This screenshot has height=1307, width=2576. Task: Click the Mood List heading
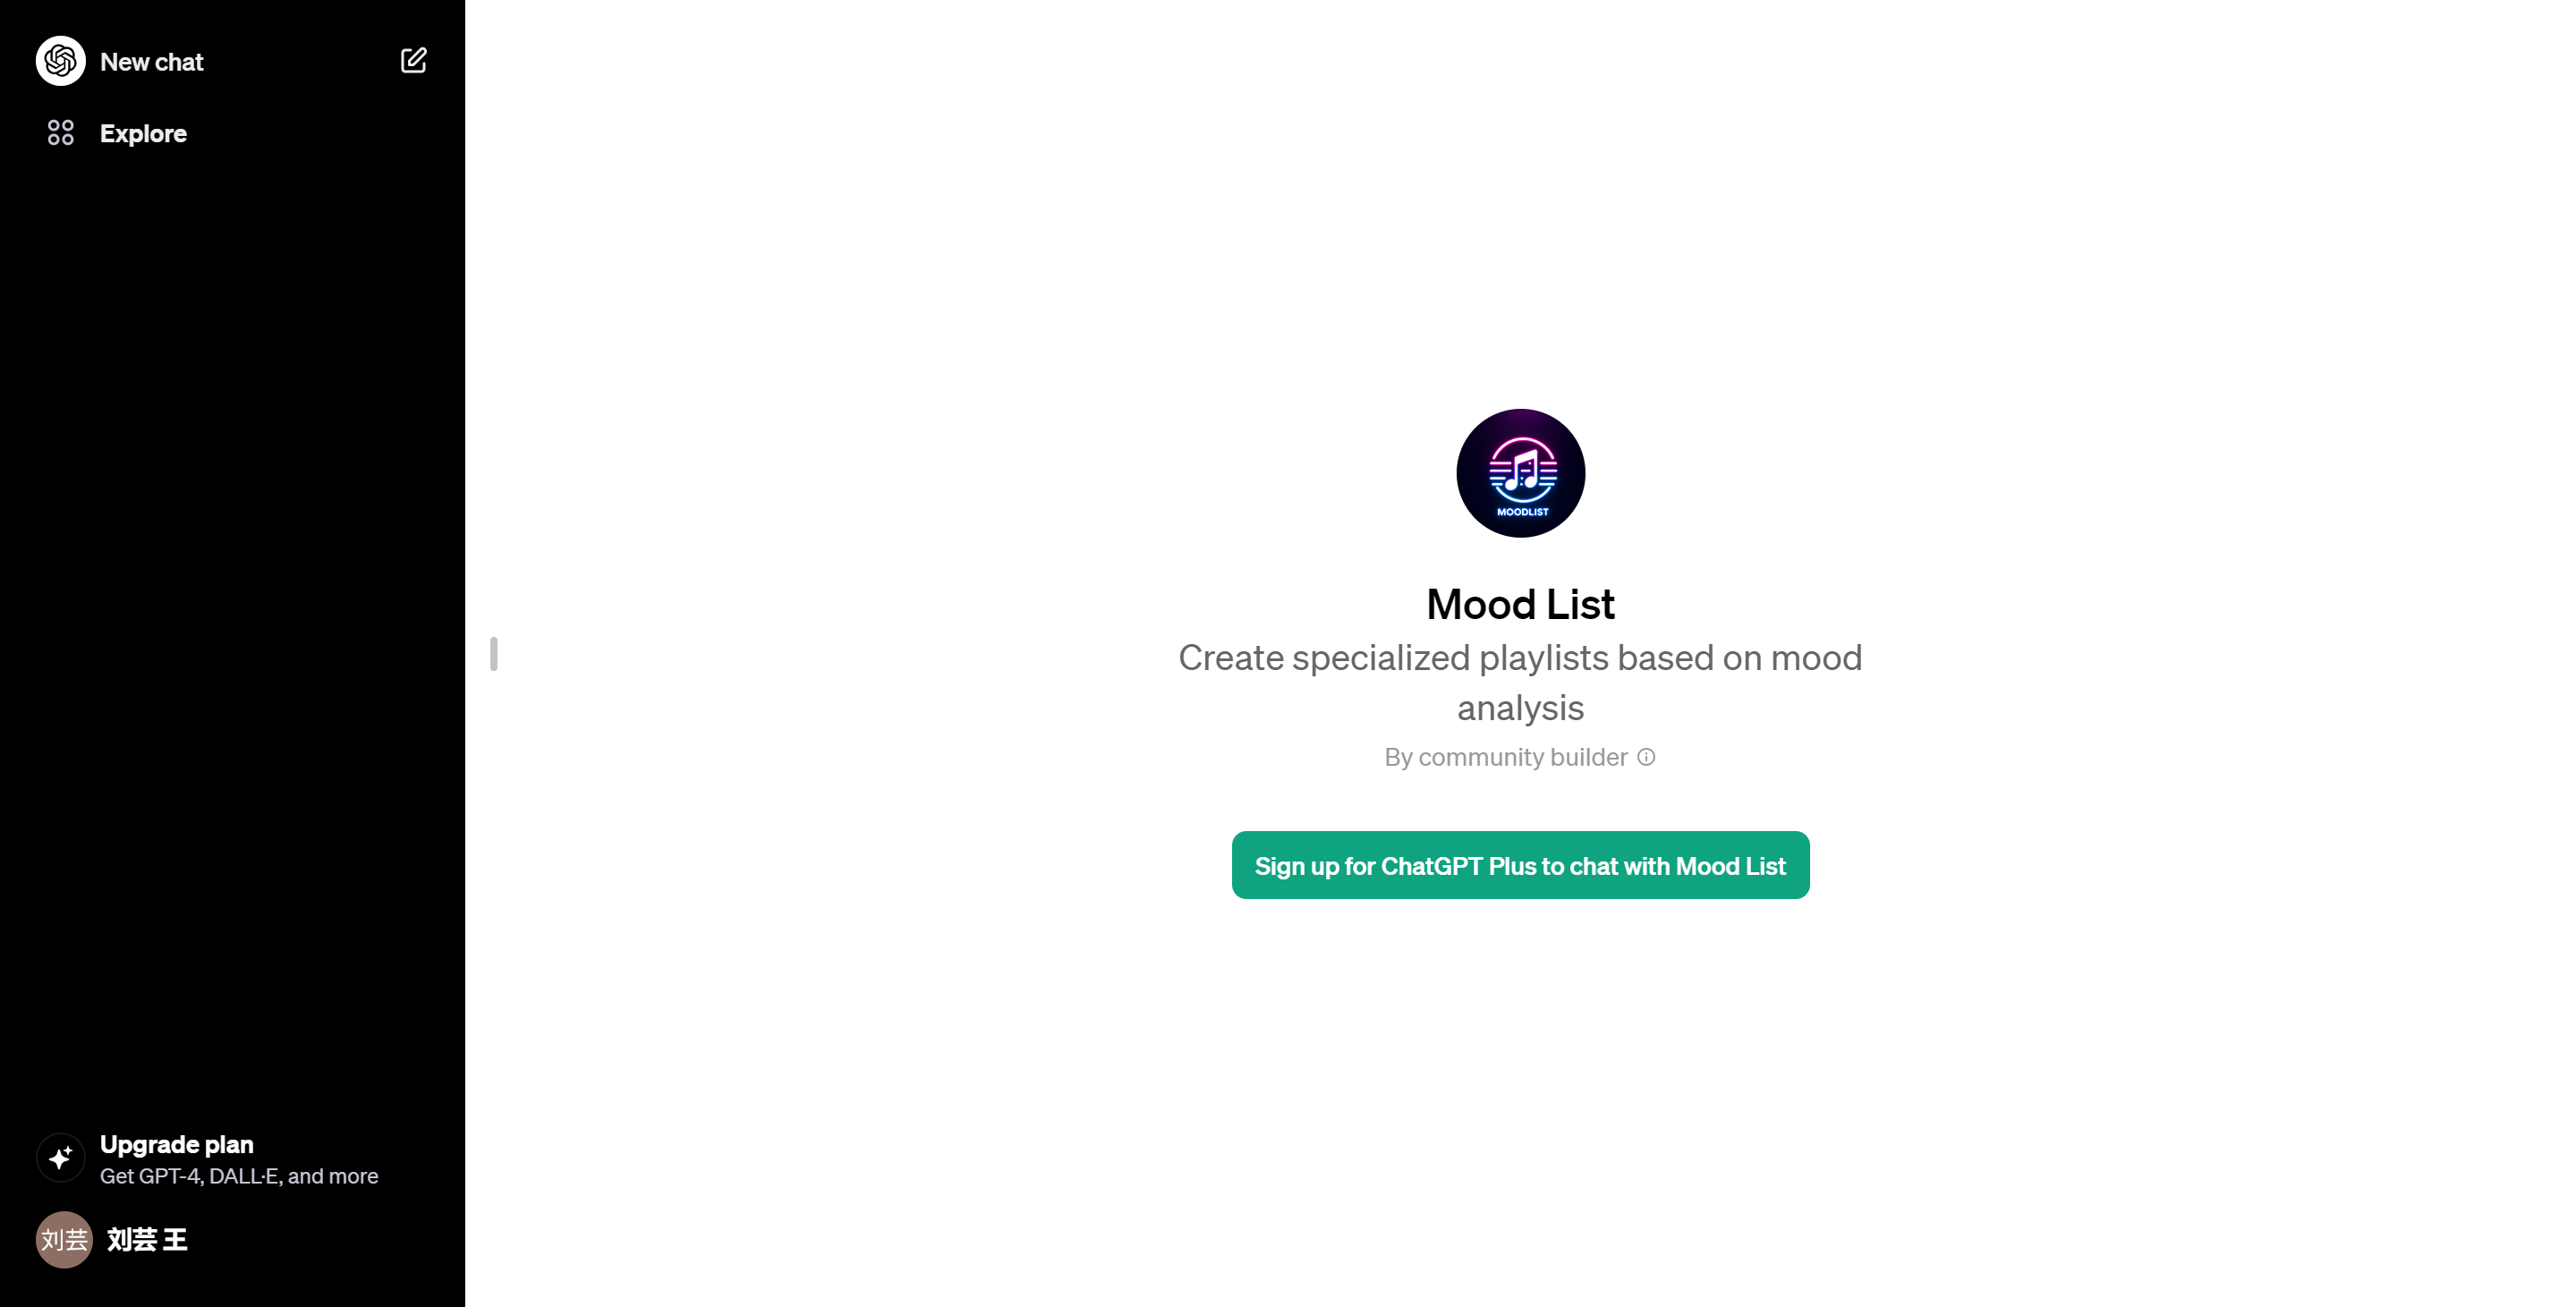click(x=1520, y=604)
